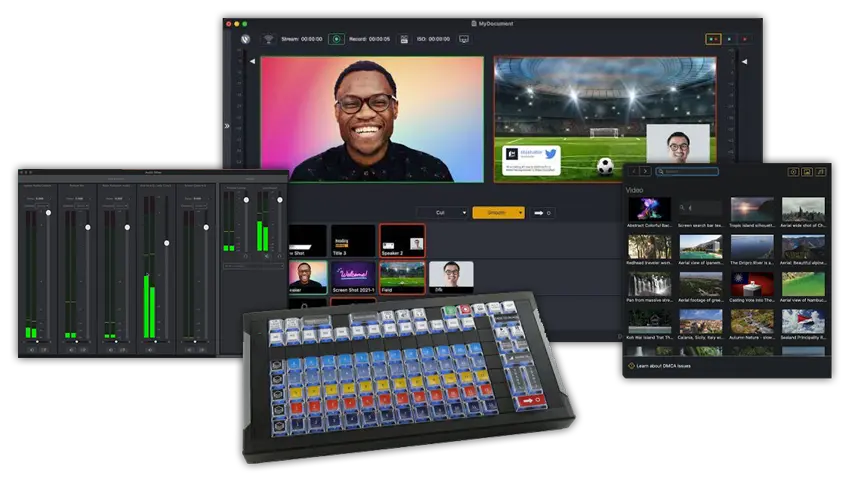Open the first channel's delay dropdown in mixer
Viewport: 850px width, 477px height.
(x=42, y=206)
